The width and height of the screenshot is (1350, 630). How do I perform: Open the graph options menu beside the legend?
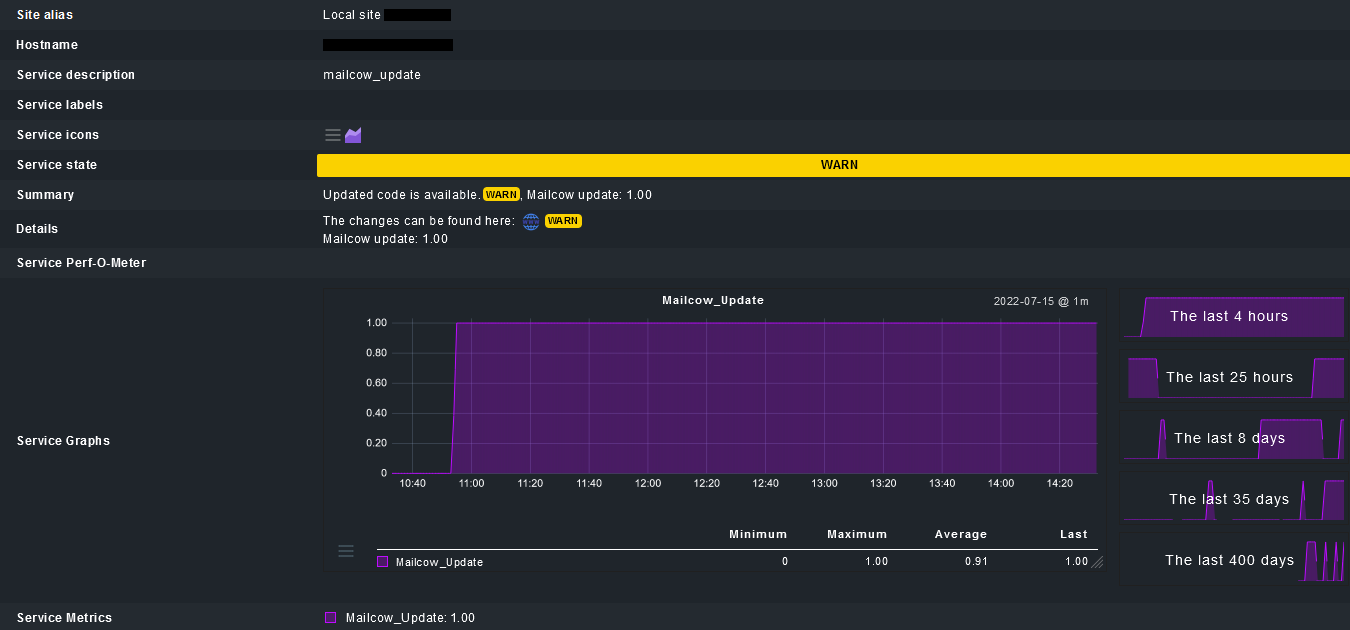coord(346,551)
